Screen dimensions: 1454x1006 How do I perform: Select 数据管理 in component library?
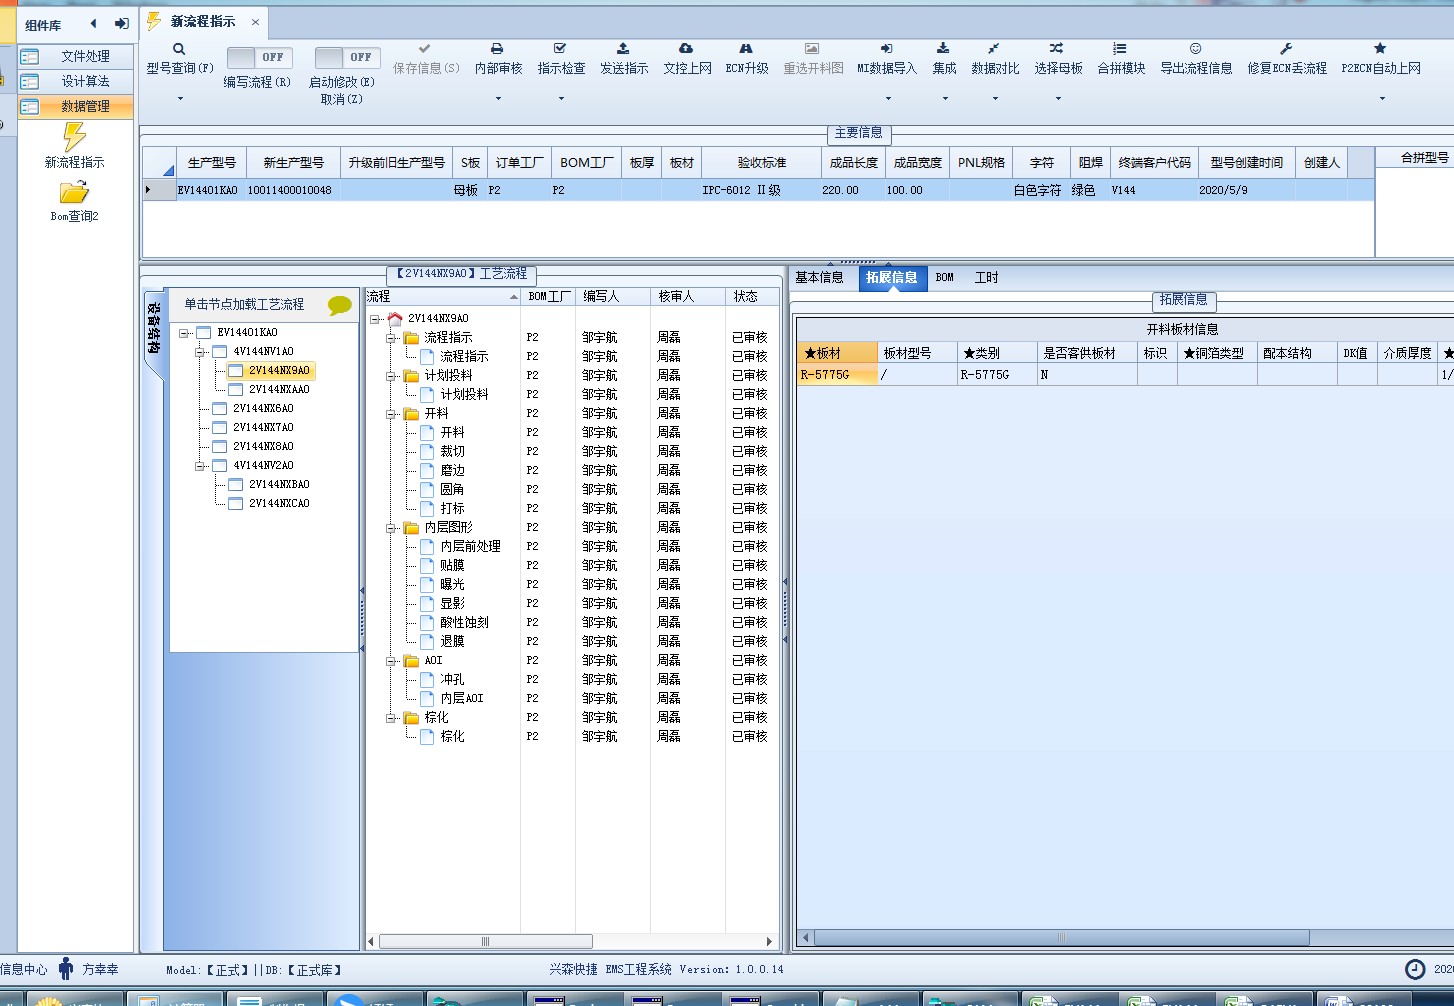click(76, 106)
